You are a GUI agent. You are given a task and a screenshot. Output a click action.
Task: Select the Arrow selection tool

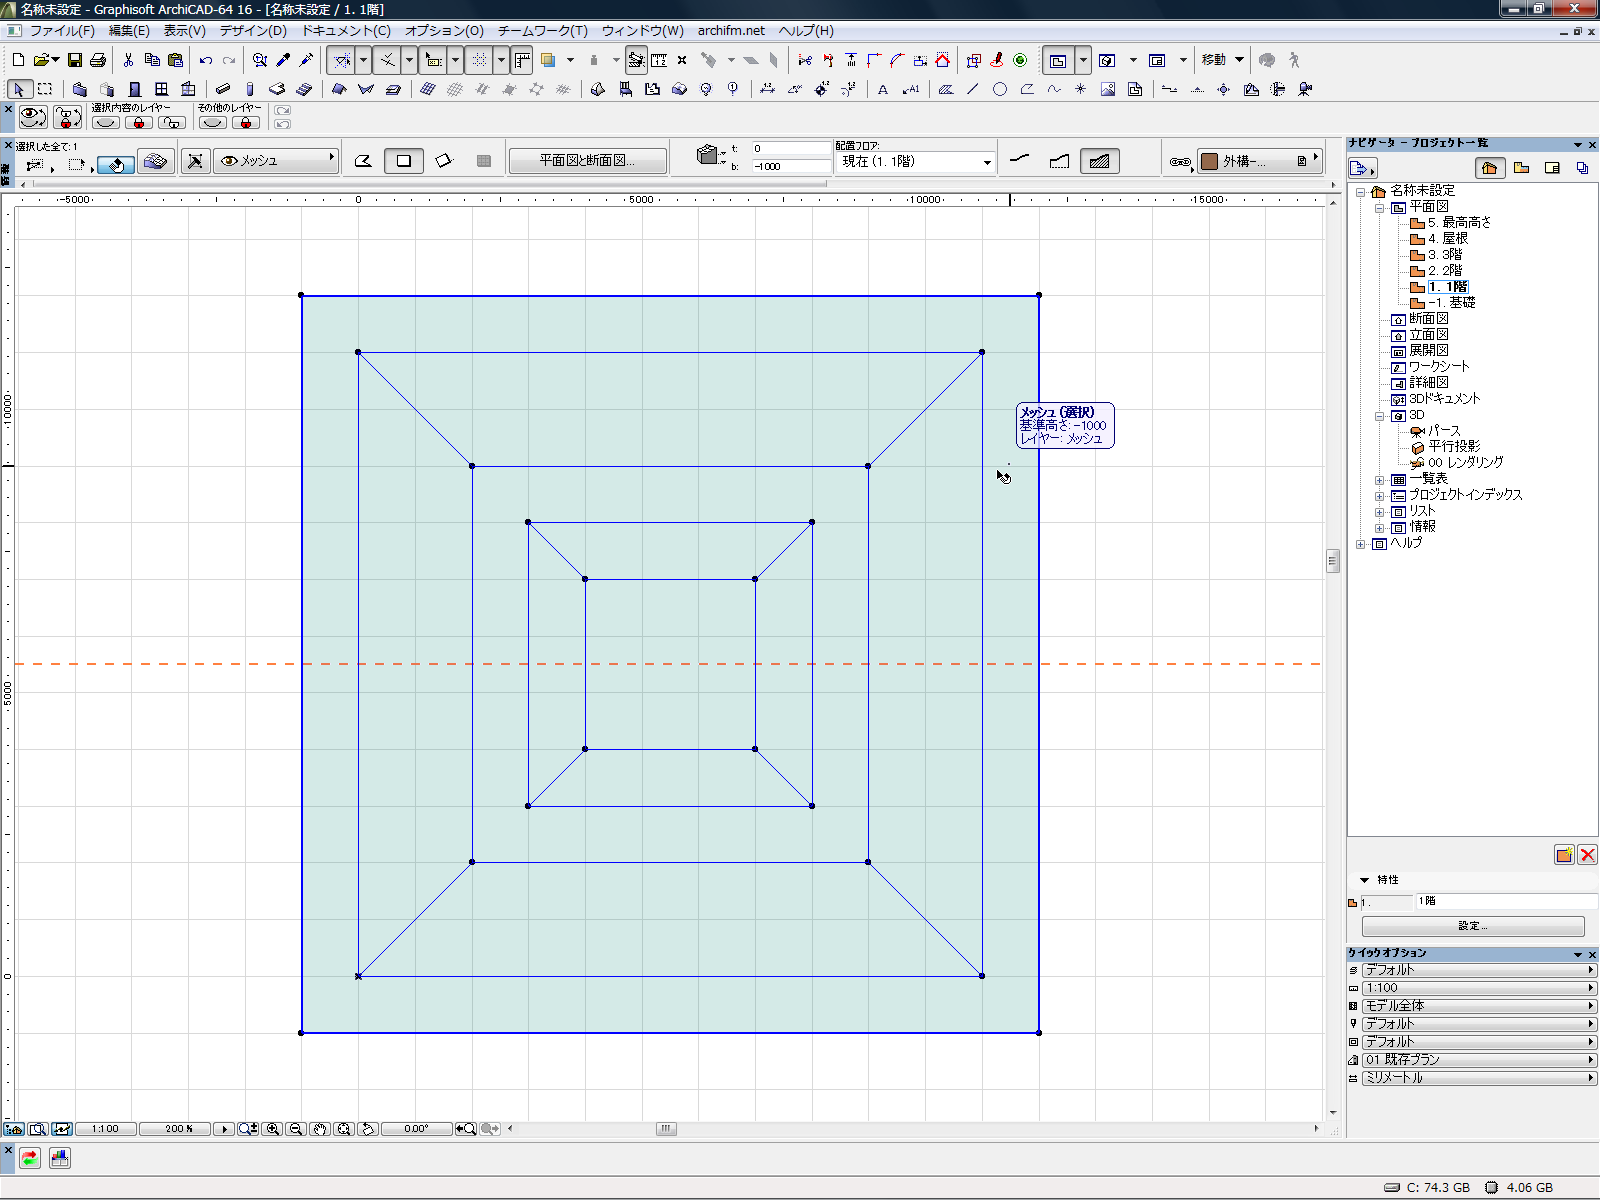pyautogui.click(x=19, y=89)
